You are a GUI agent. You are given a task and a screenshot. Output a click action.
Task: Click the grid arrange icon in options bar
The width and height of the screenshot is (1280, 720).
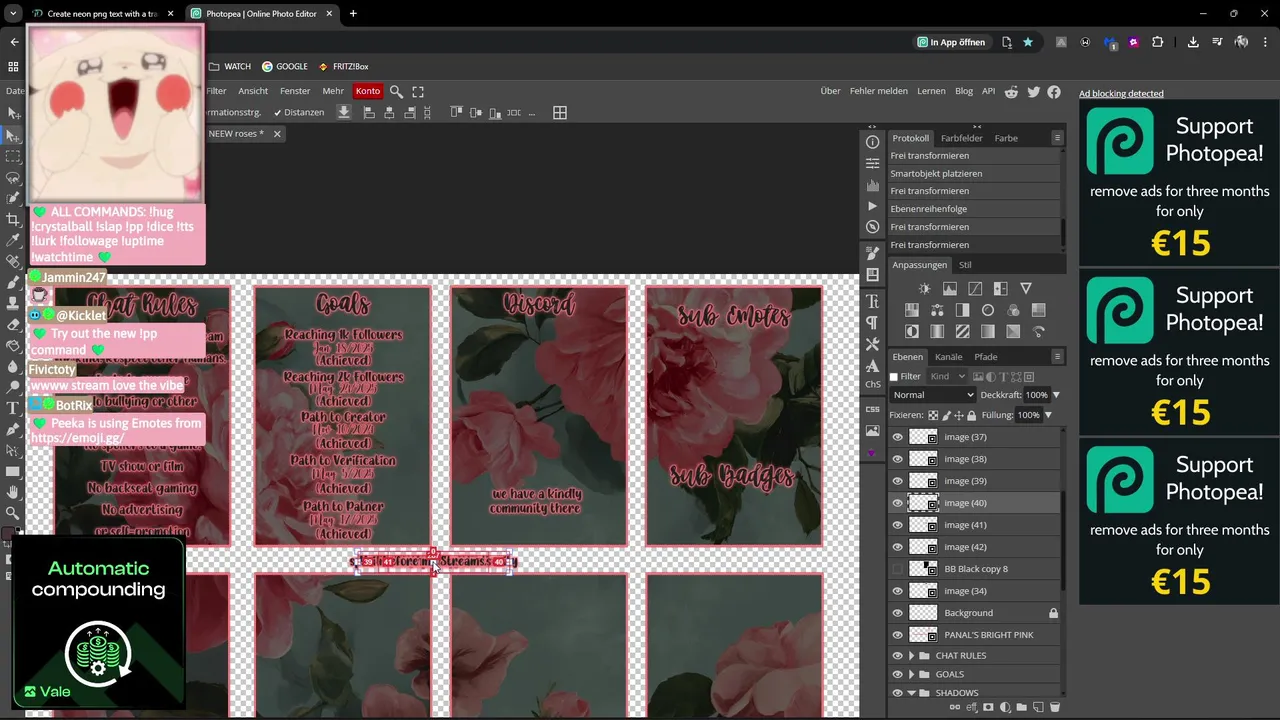click(560, 112)
